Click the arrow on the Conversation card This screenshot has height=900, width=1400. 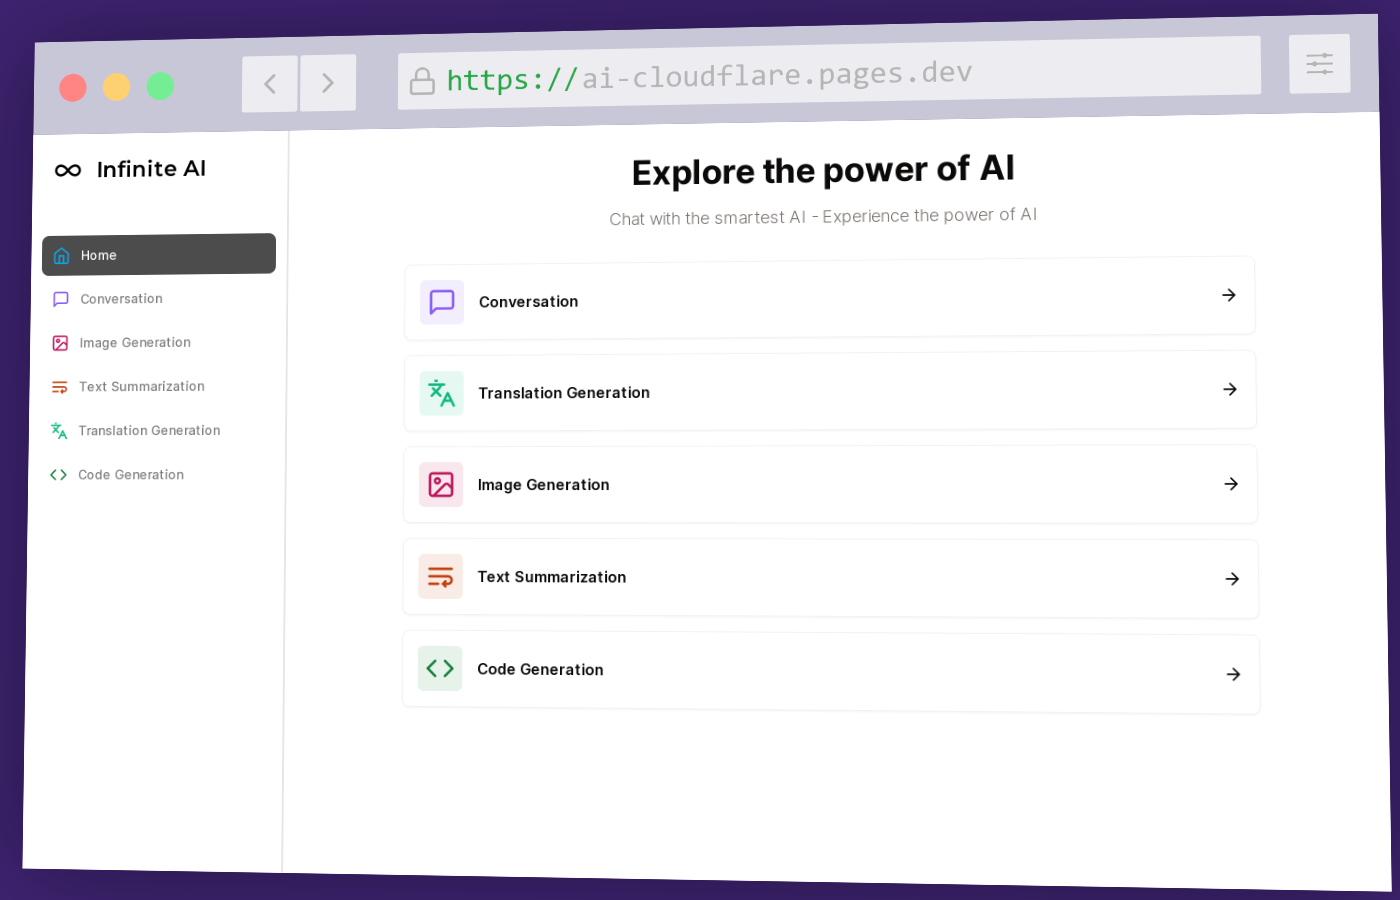1228,295
